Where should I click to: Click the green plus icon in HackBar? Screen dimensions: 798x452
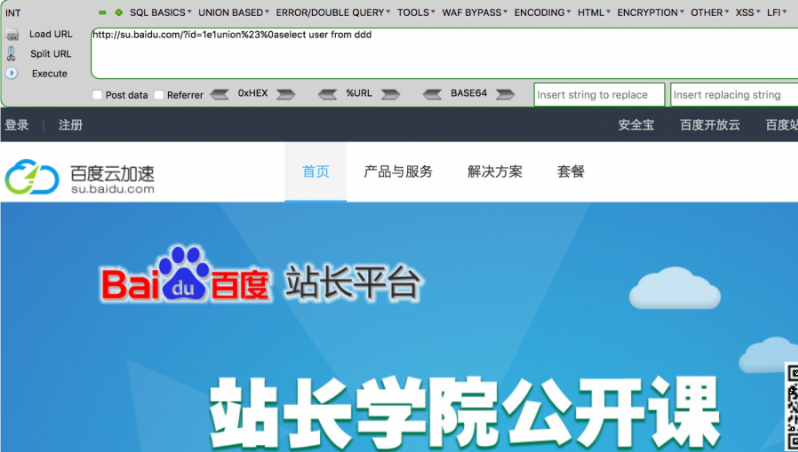[119, 12]
